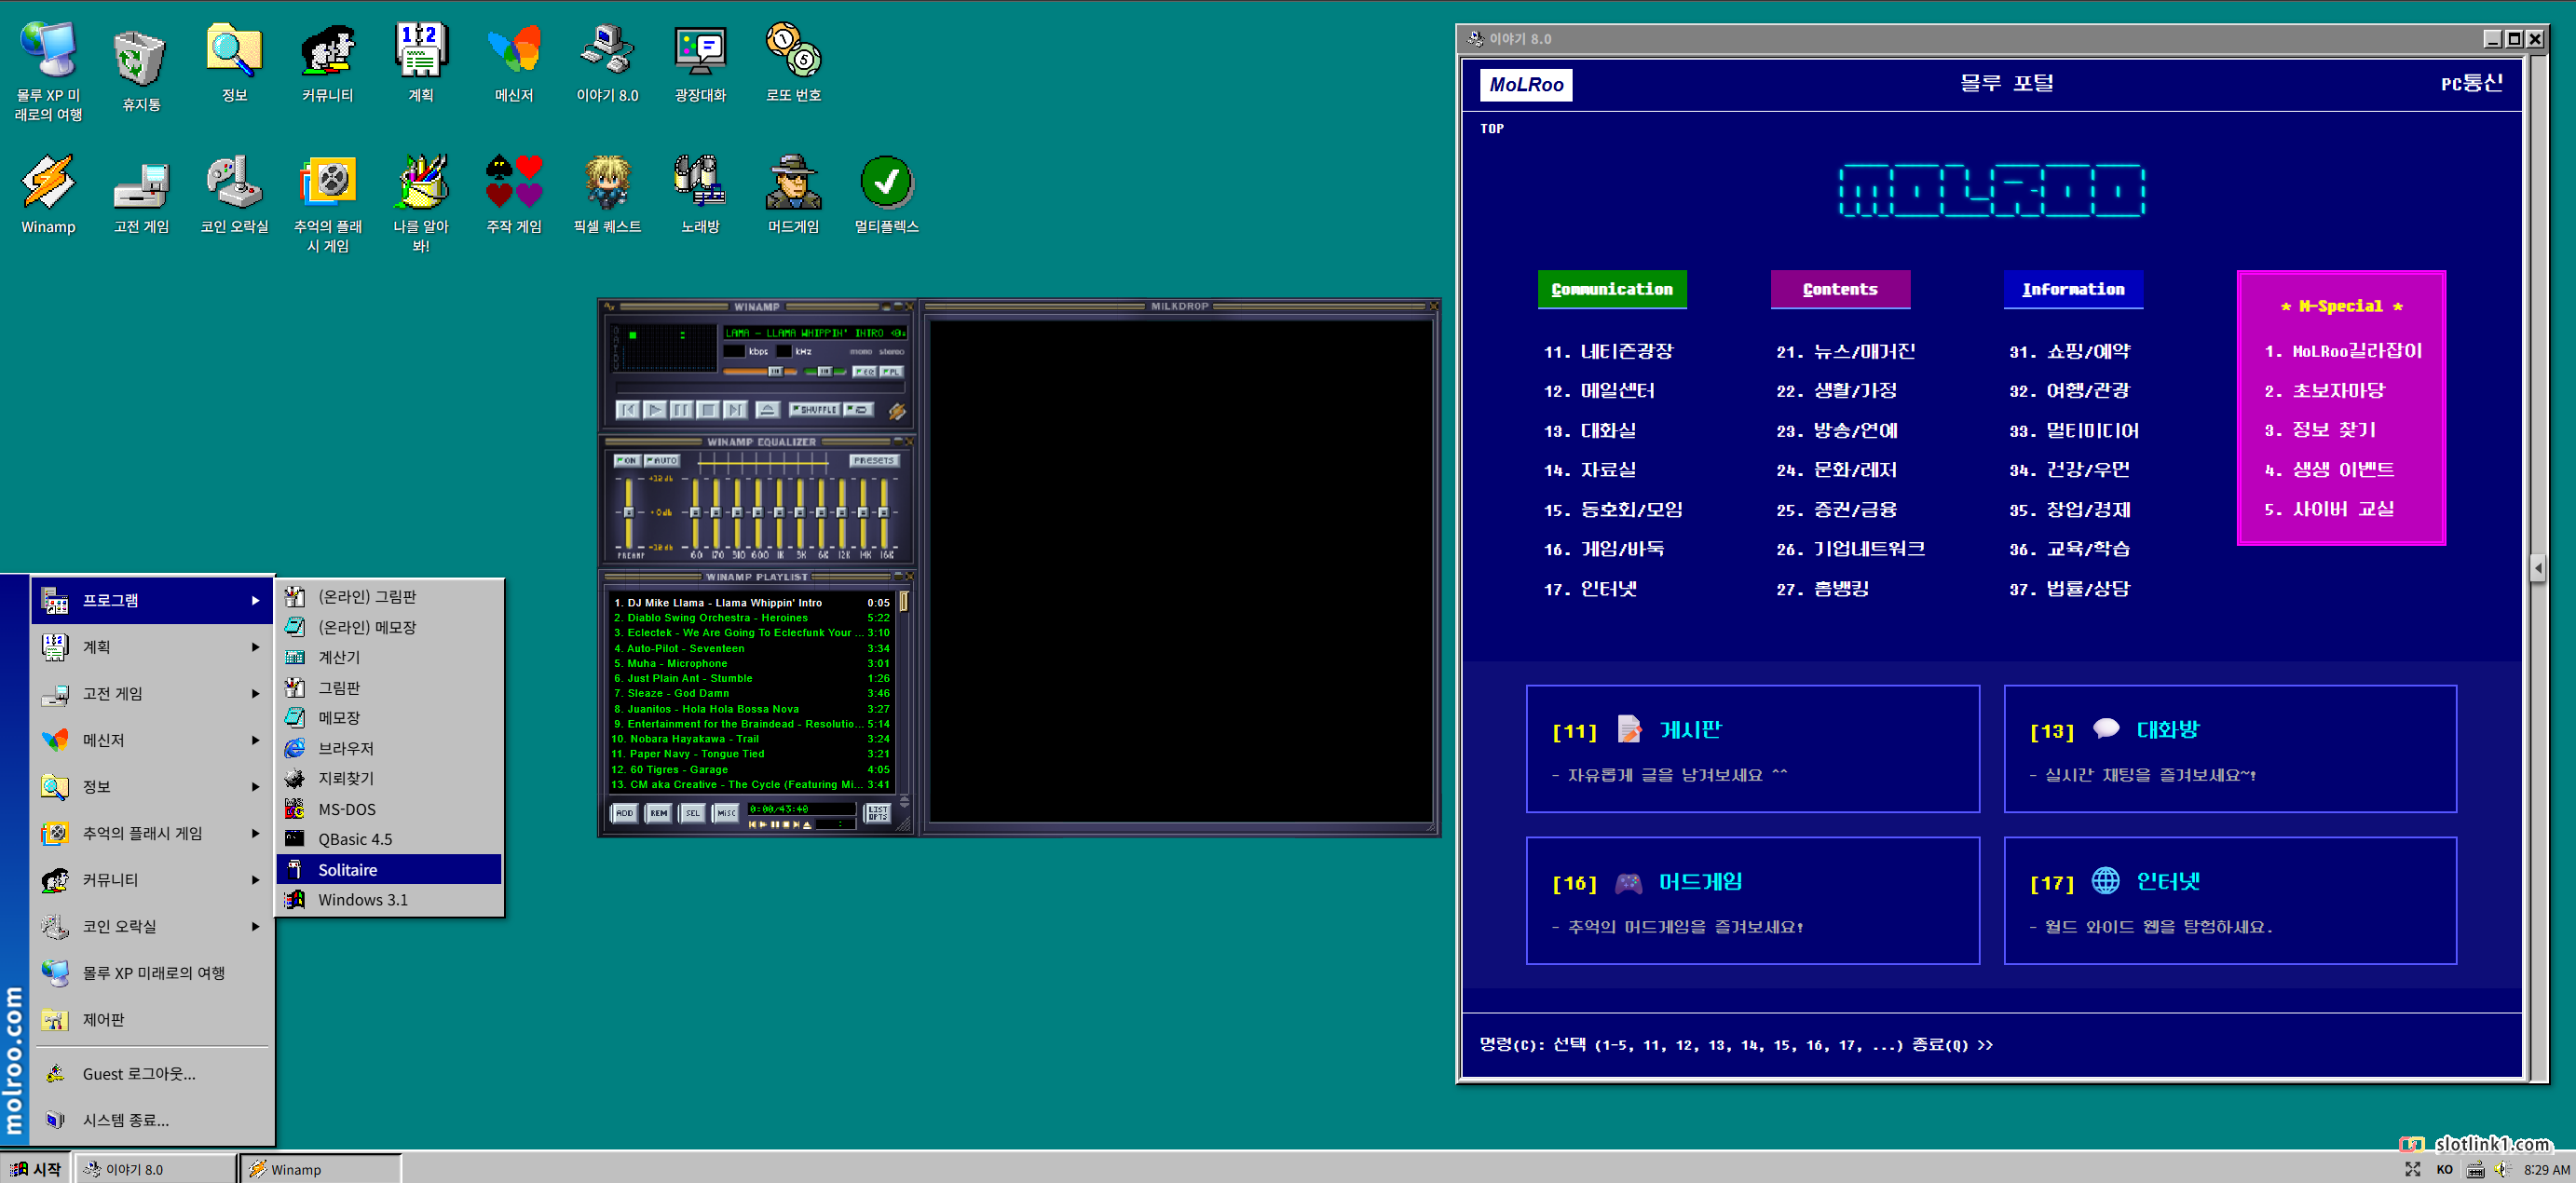Open the Recycle Bin (휴지통) desktop icon

click(x=140, y=70)
